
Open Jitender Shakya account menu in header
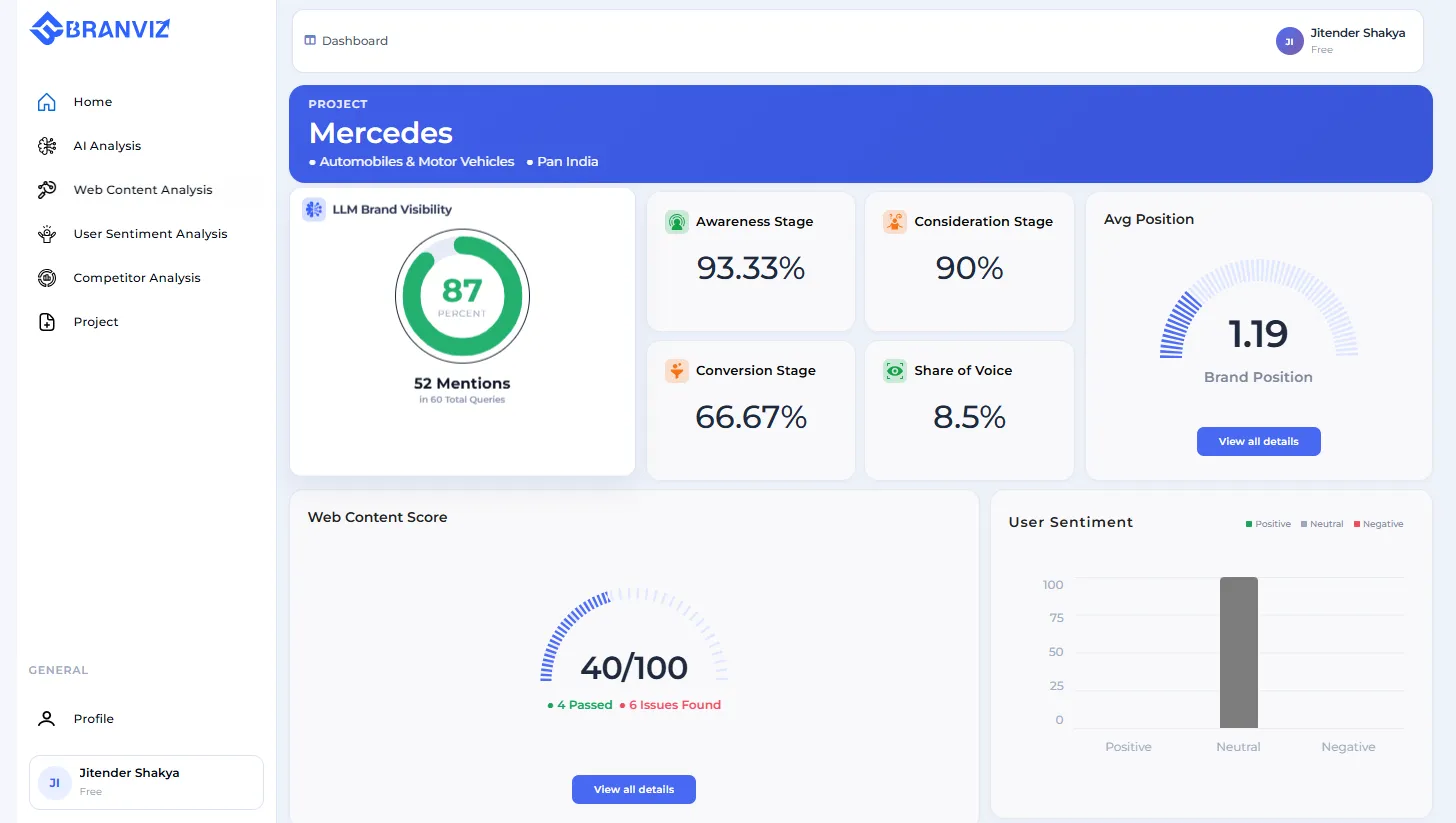pyautogui.click(x=1341, y=41)
